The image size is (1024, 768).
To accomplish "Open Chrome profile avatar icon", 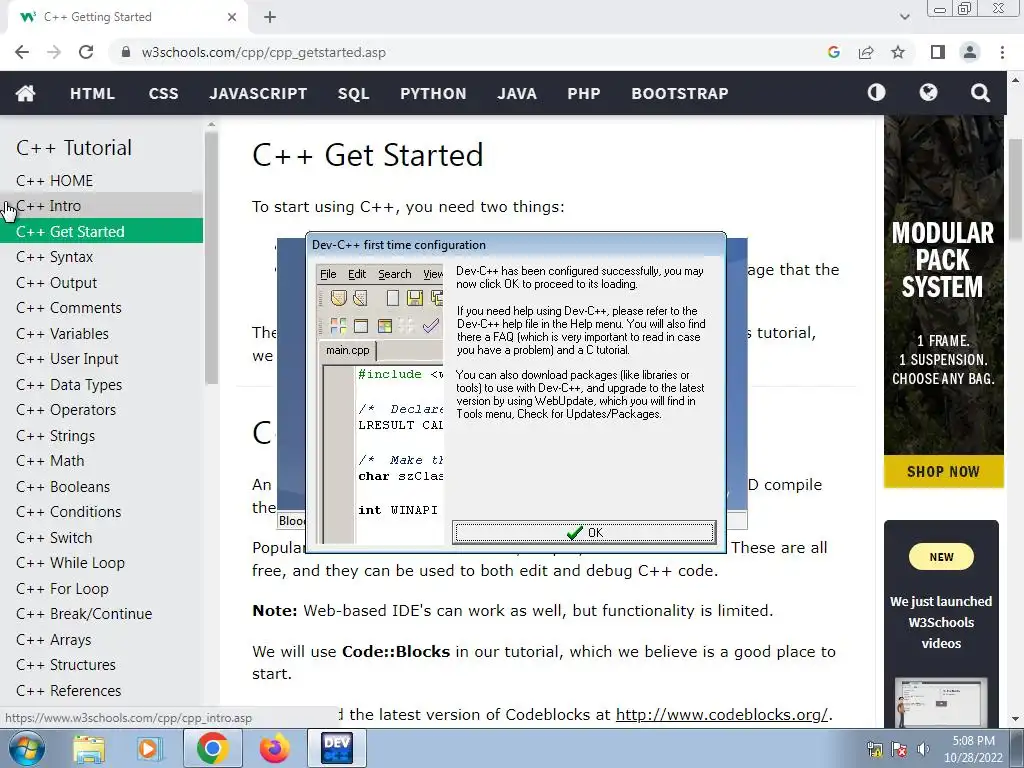I will 970,52.
